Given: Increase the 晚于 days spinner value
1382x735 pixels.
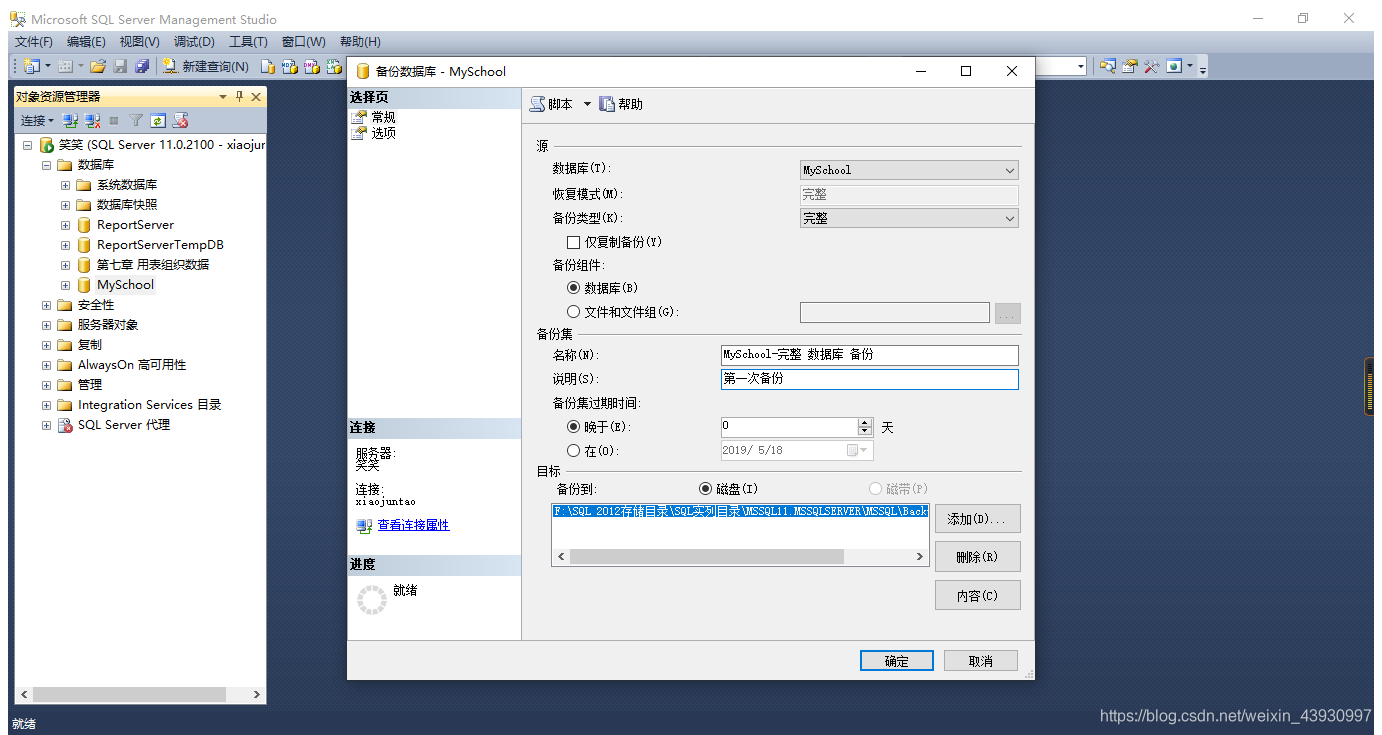Looking at the screenshot, I should (x=865, y=422).
